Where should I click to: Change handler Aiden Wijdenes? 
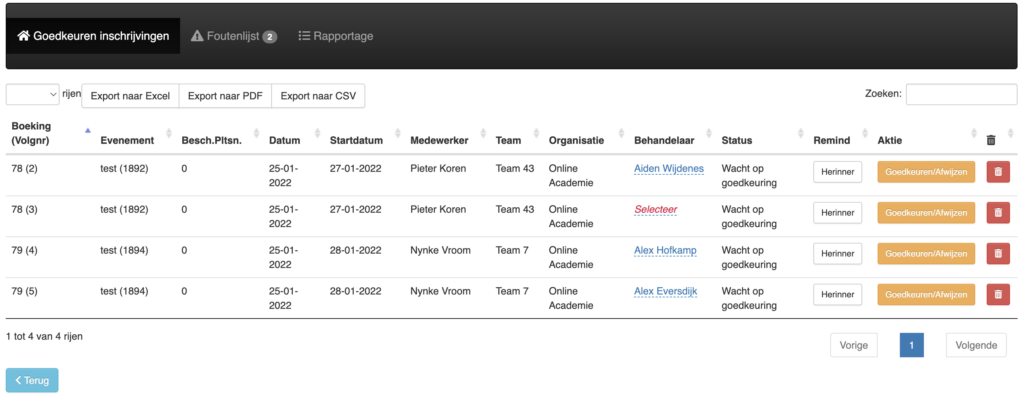point(669,169)
